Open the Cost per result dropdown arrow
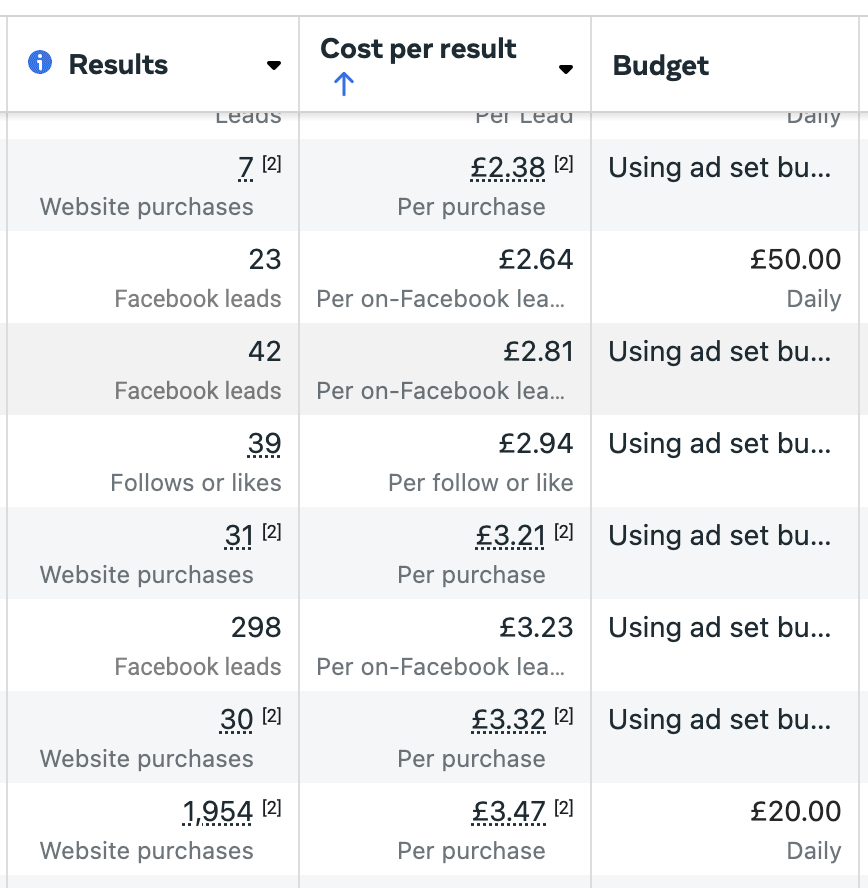 click(565, 69)
